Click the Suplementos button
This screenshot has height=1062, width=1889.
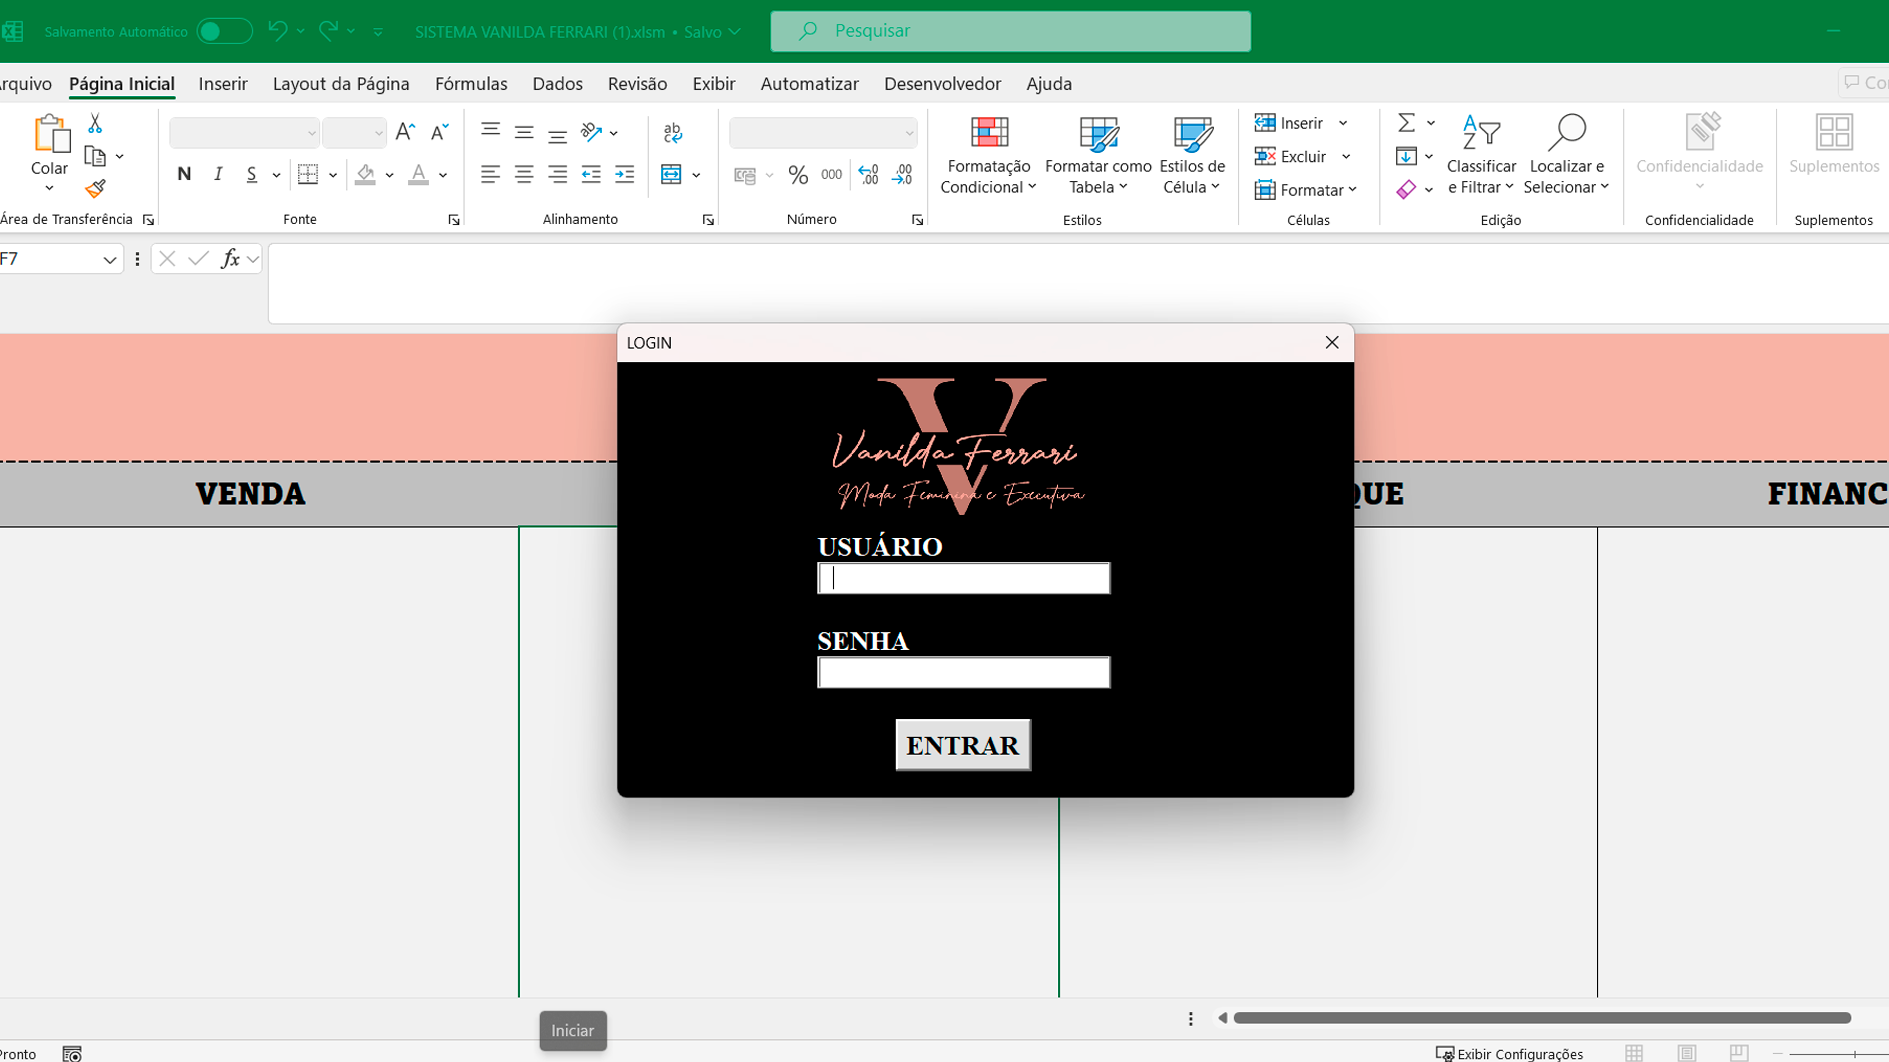pyautogui.click(x=1834, y=145)
